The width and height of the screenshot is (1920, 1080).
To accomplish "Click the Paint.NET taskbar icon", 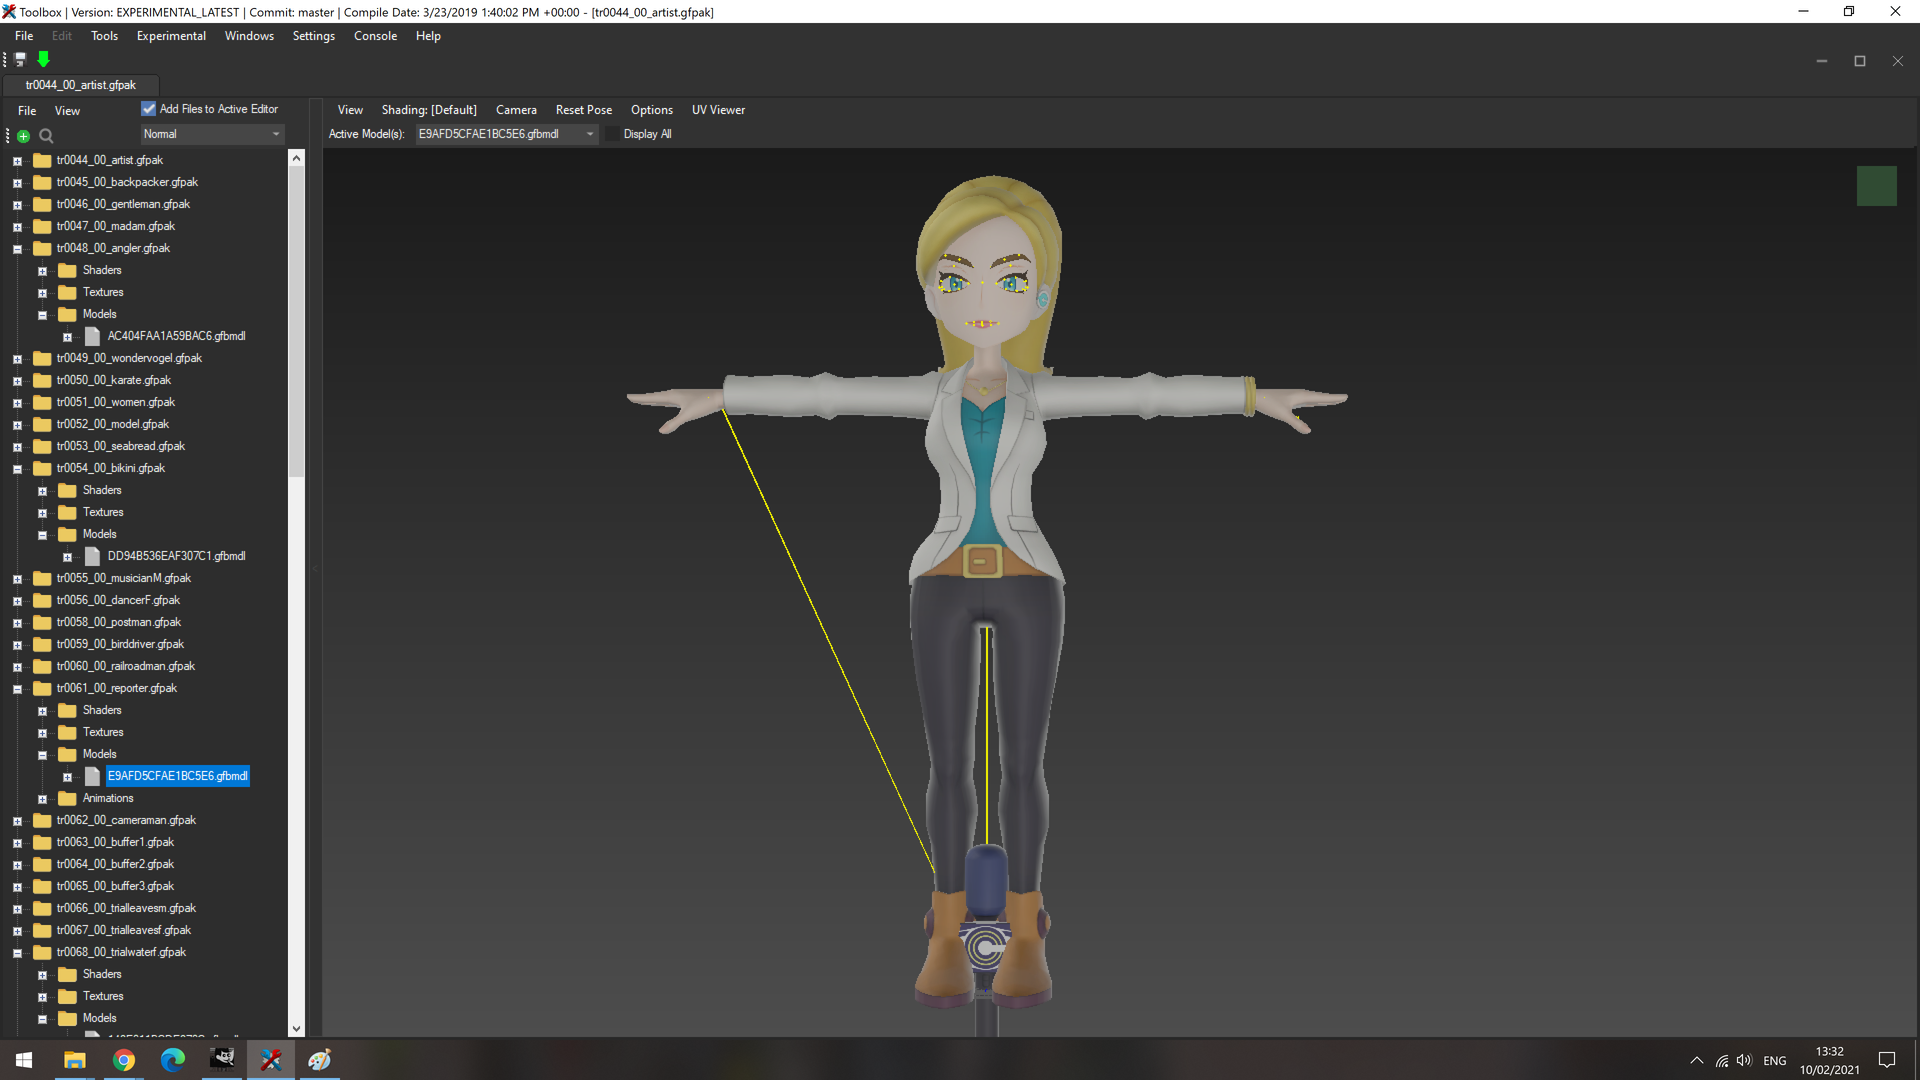I will pos(320,1060).
